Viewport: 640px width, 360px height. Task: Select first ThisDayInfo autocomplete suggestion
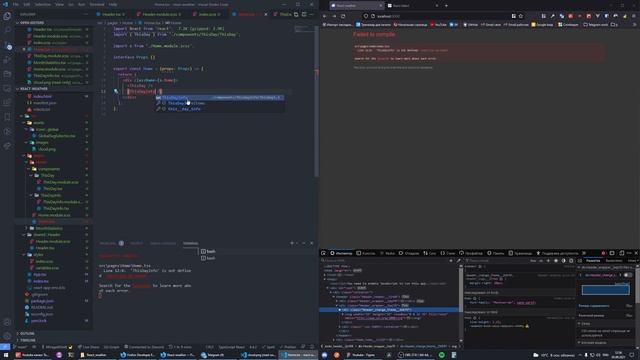220,98
